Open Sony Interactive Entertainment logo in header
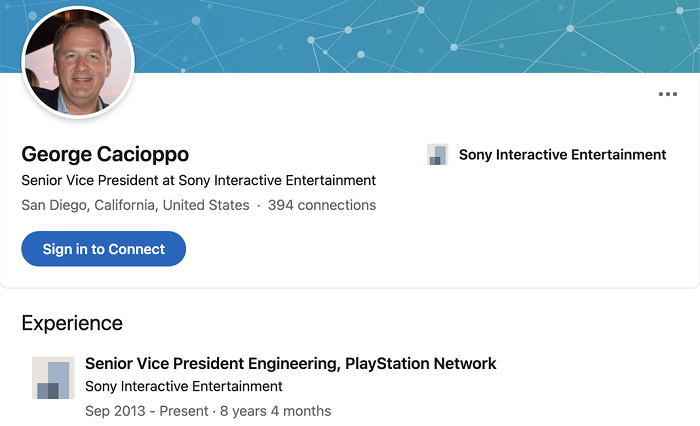700x426 pixels. click(x=438, y=155)
